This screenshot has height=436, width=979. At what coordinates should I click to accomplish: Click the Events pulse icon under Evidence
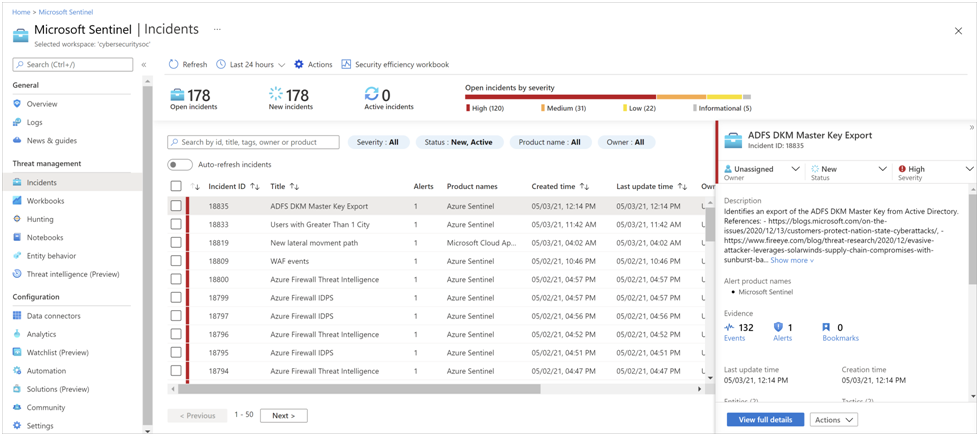point(729,327)
